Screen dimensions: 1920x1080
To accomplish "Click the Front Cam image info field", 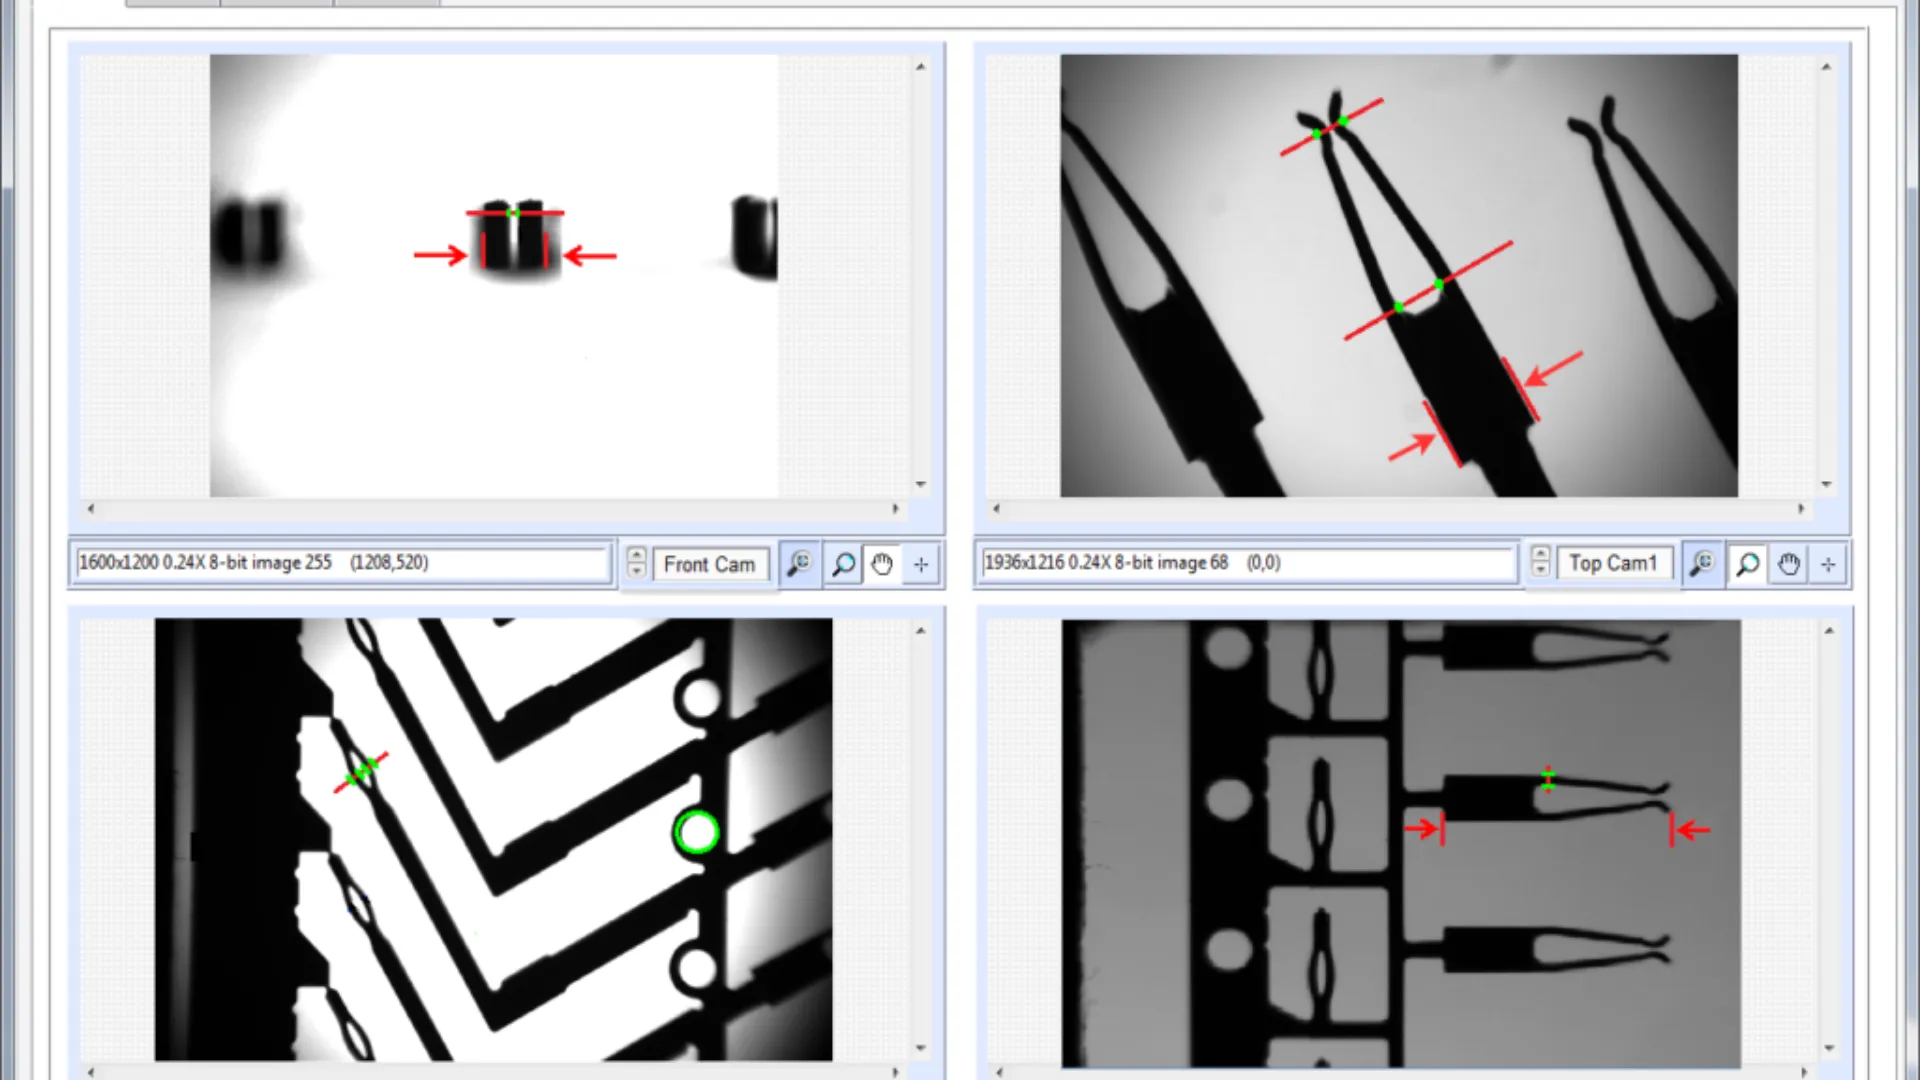I will point(342,563).
